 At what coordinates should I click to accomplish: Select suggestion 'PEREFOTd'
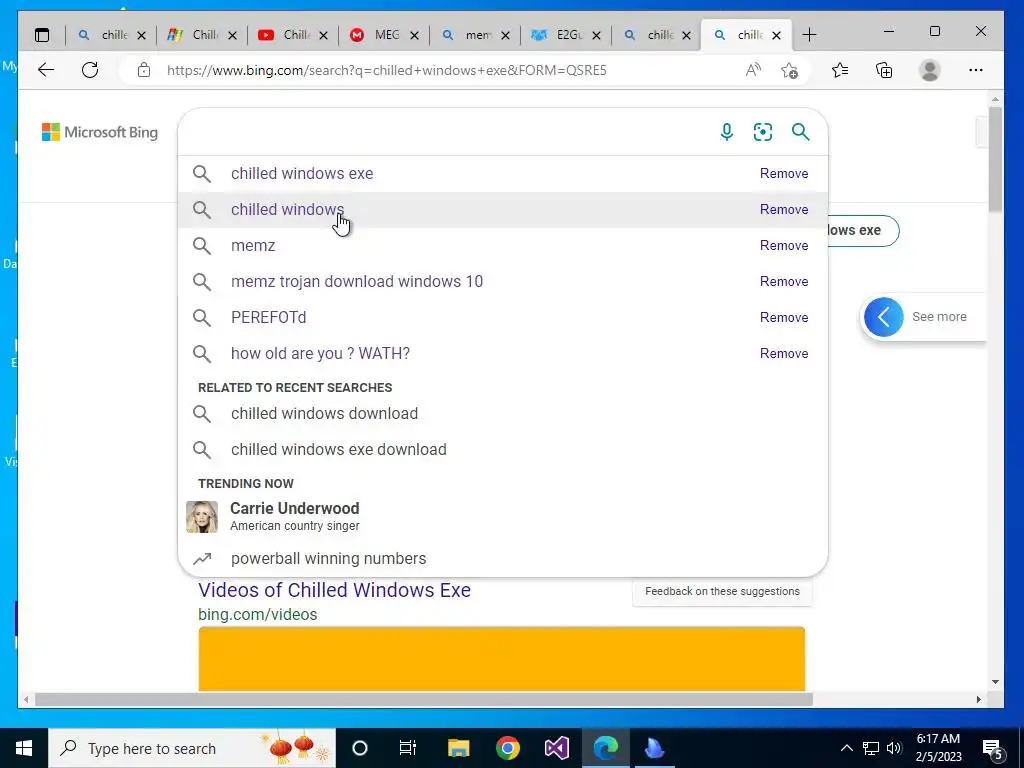(x=502, y=317)
